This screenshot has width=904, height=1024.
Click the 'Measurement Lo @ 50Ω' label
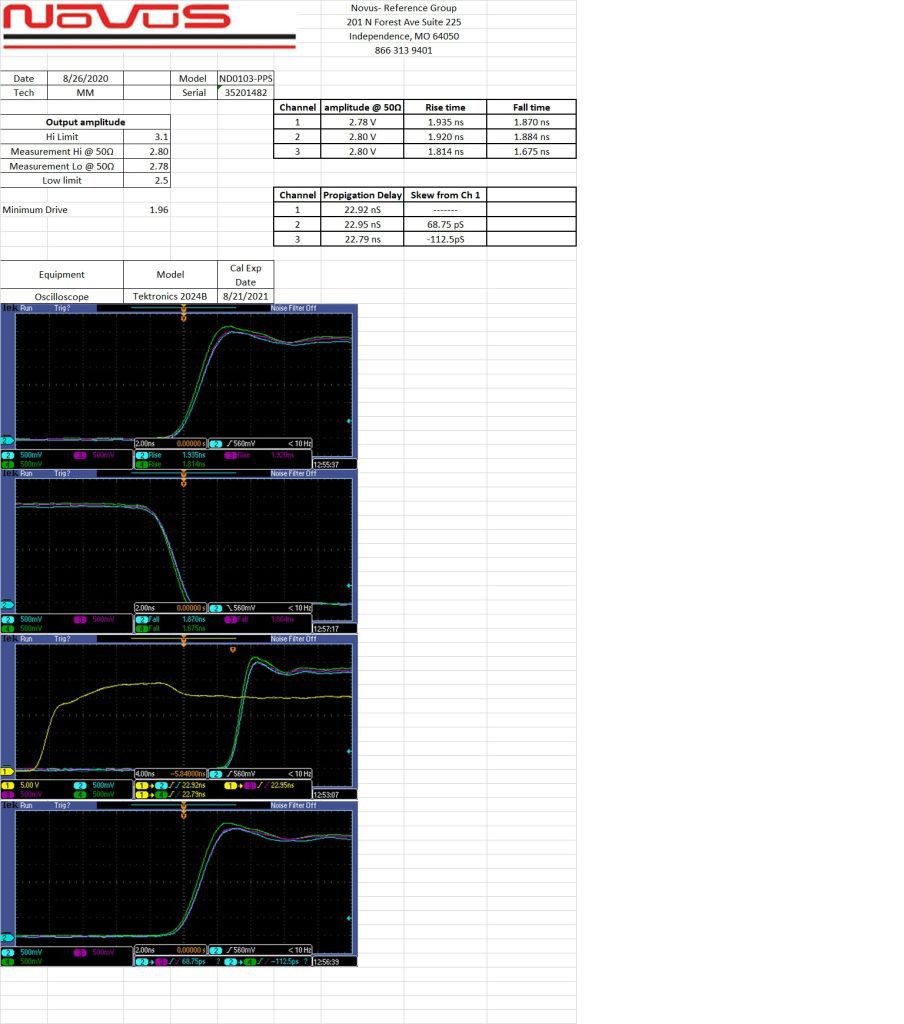(62, 167)
